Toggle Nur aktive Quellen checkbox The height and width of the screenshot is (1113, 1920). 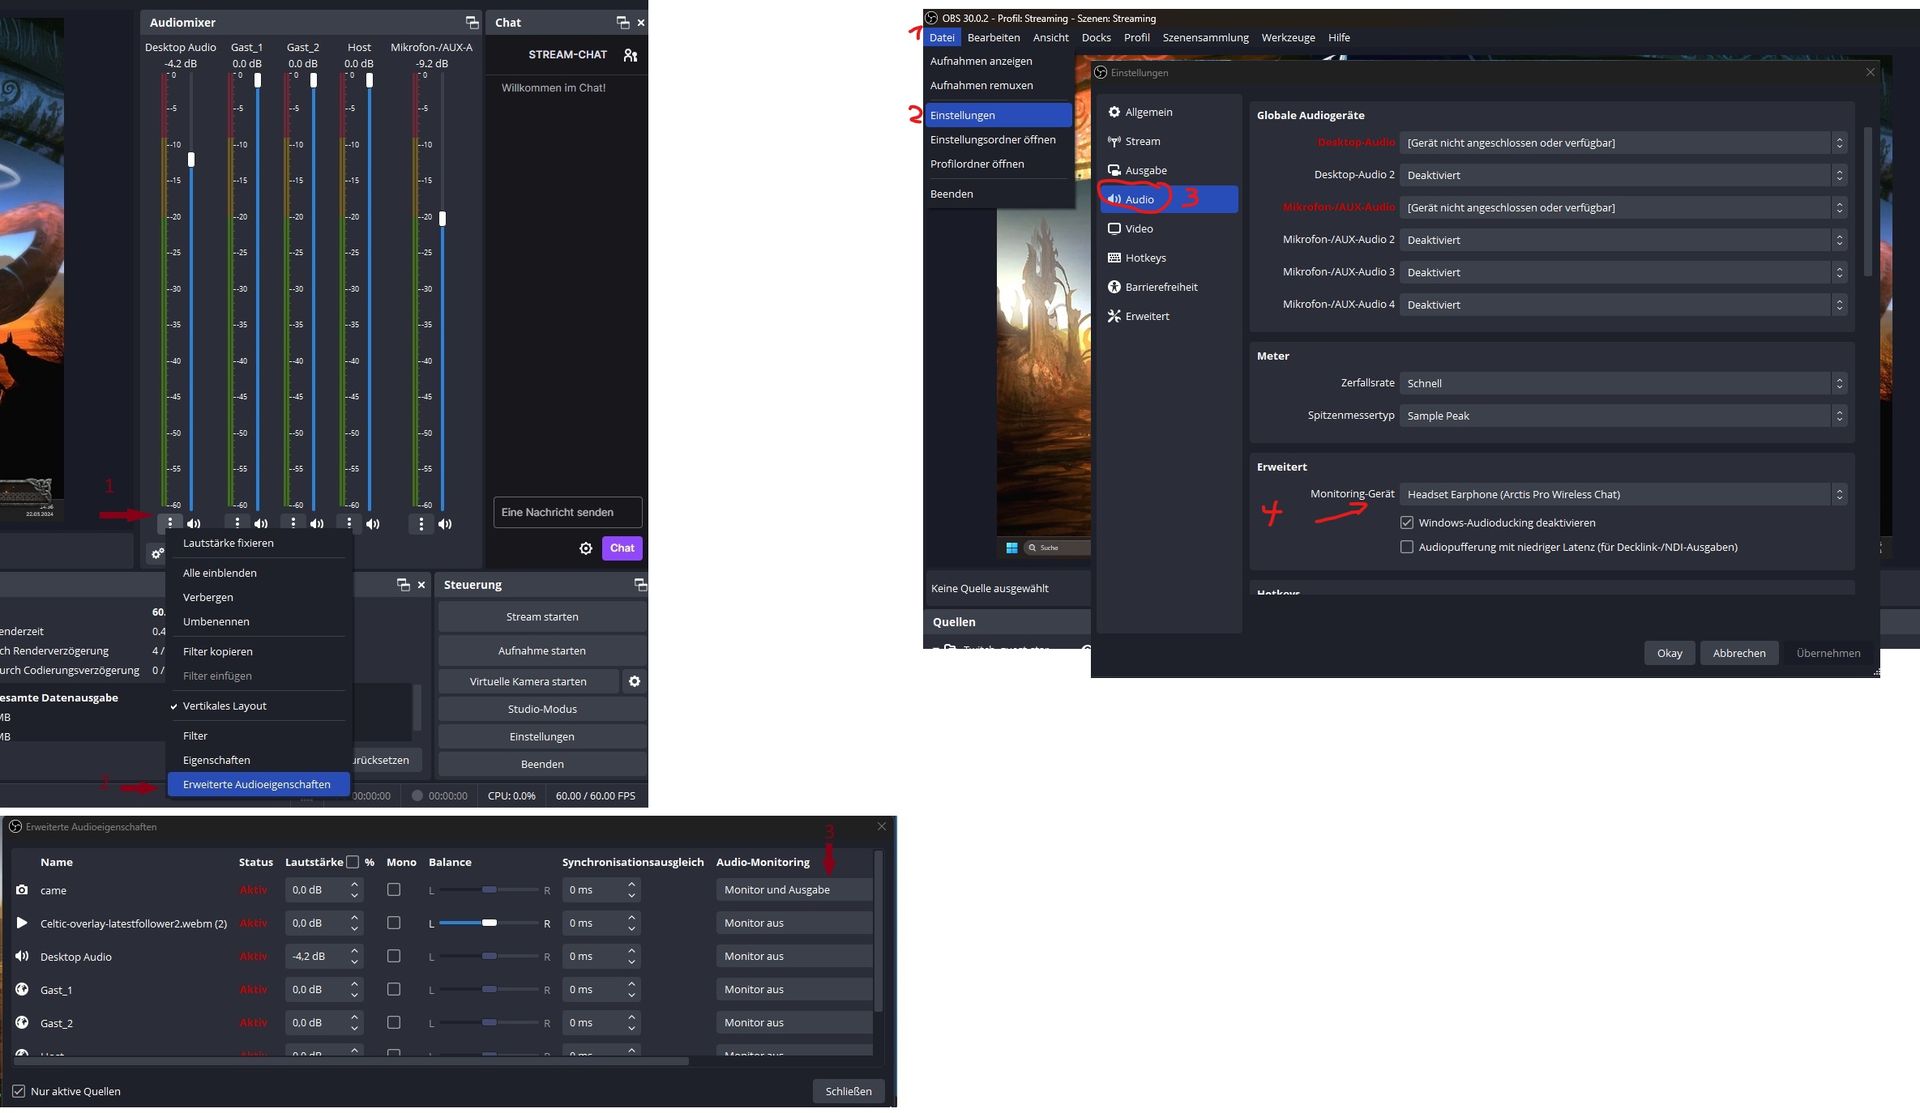[18, 1091]
